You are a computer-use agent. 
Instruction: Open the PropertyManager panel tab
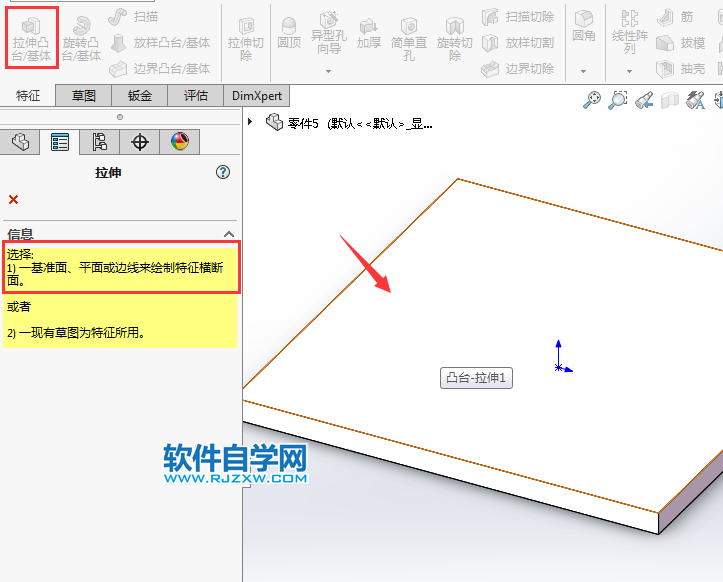pos(60,142)
